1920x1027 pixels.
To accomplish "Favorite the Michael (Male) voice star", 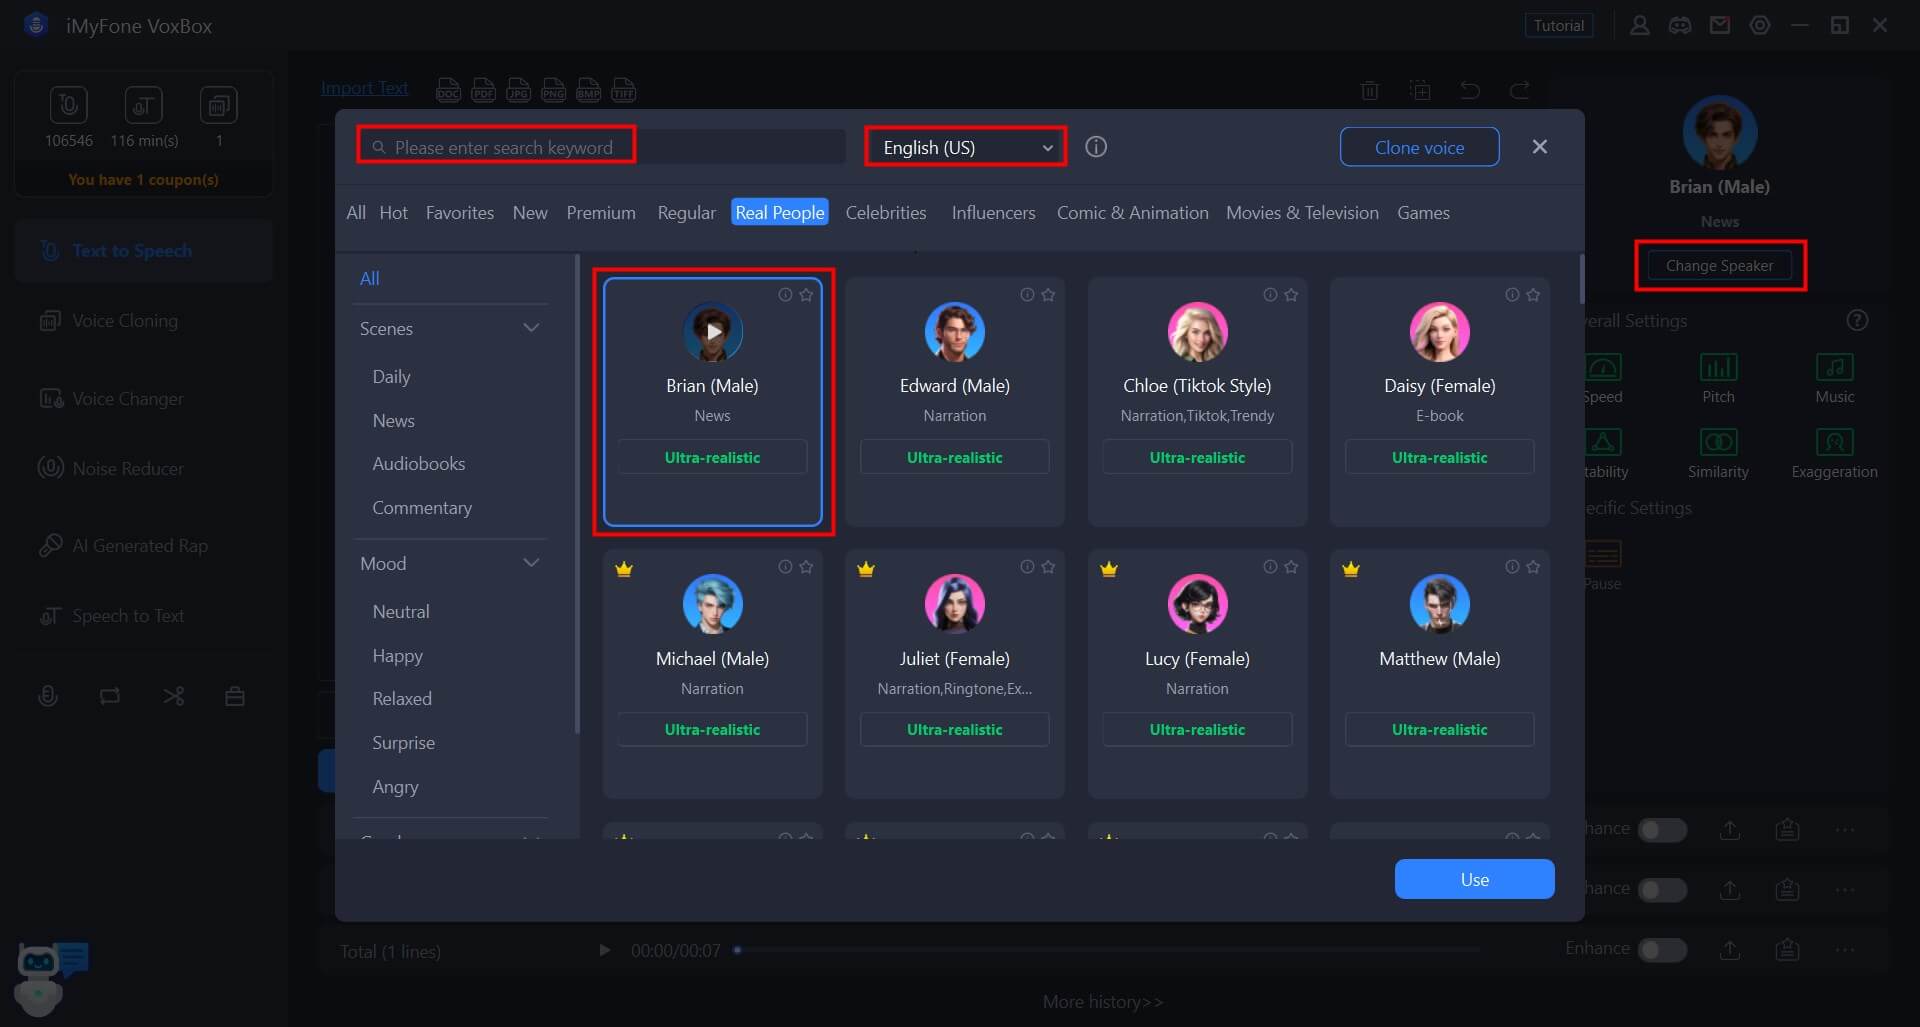I will tap(806, 567).
